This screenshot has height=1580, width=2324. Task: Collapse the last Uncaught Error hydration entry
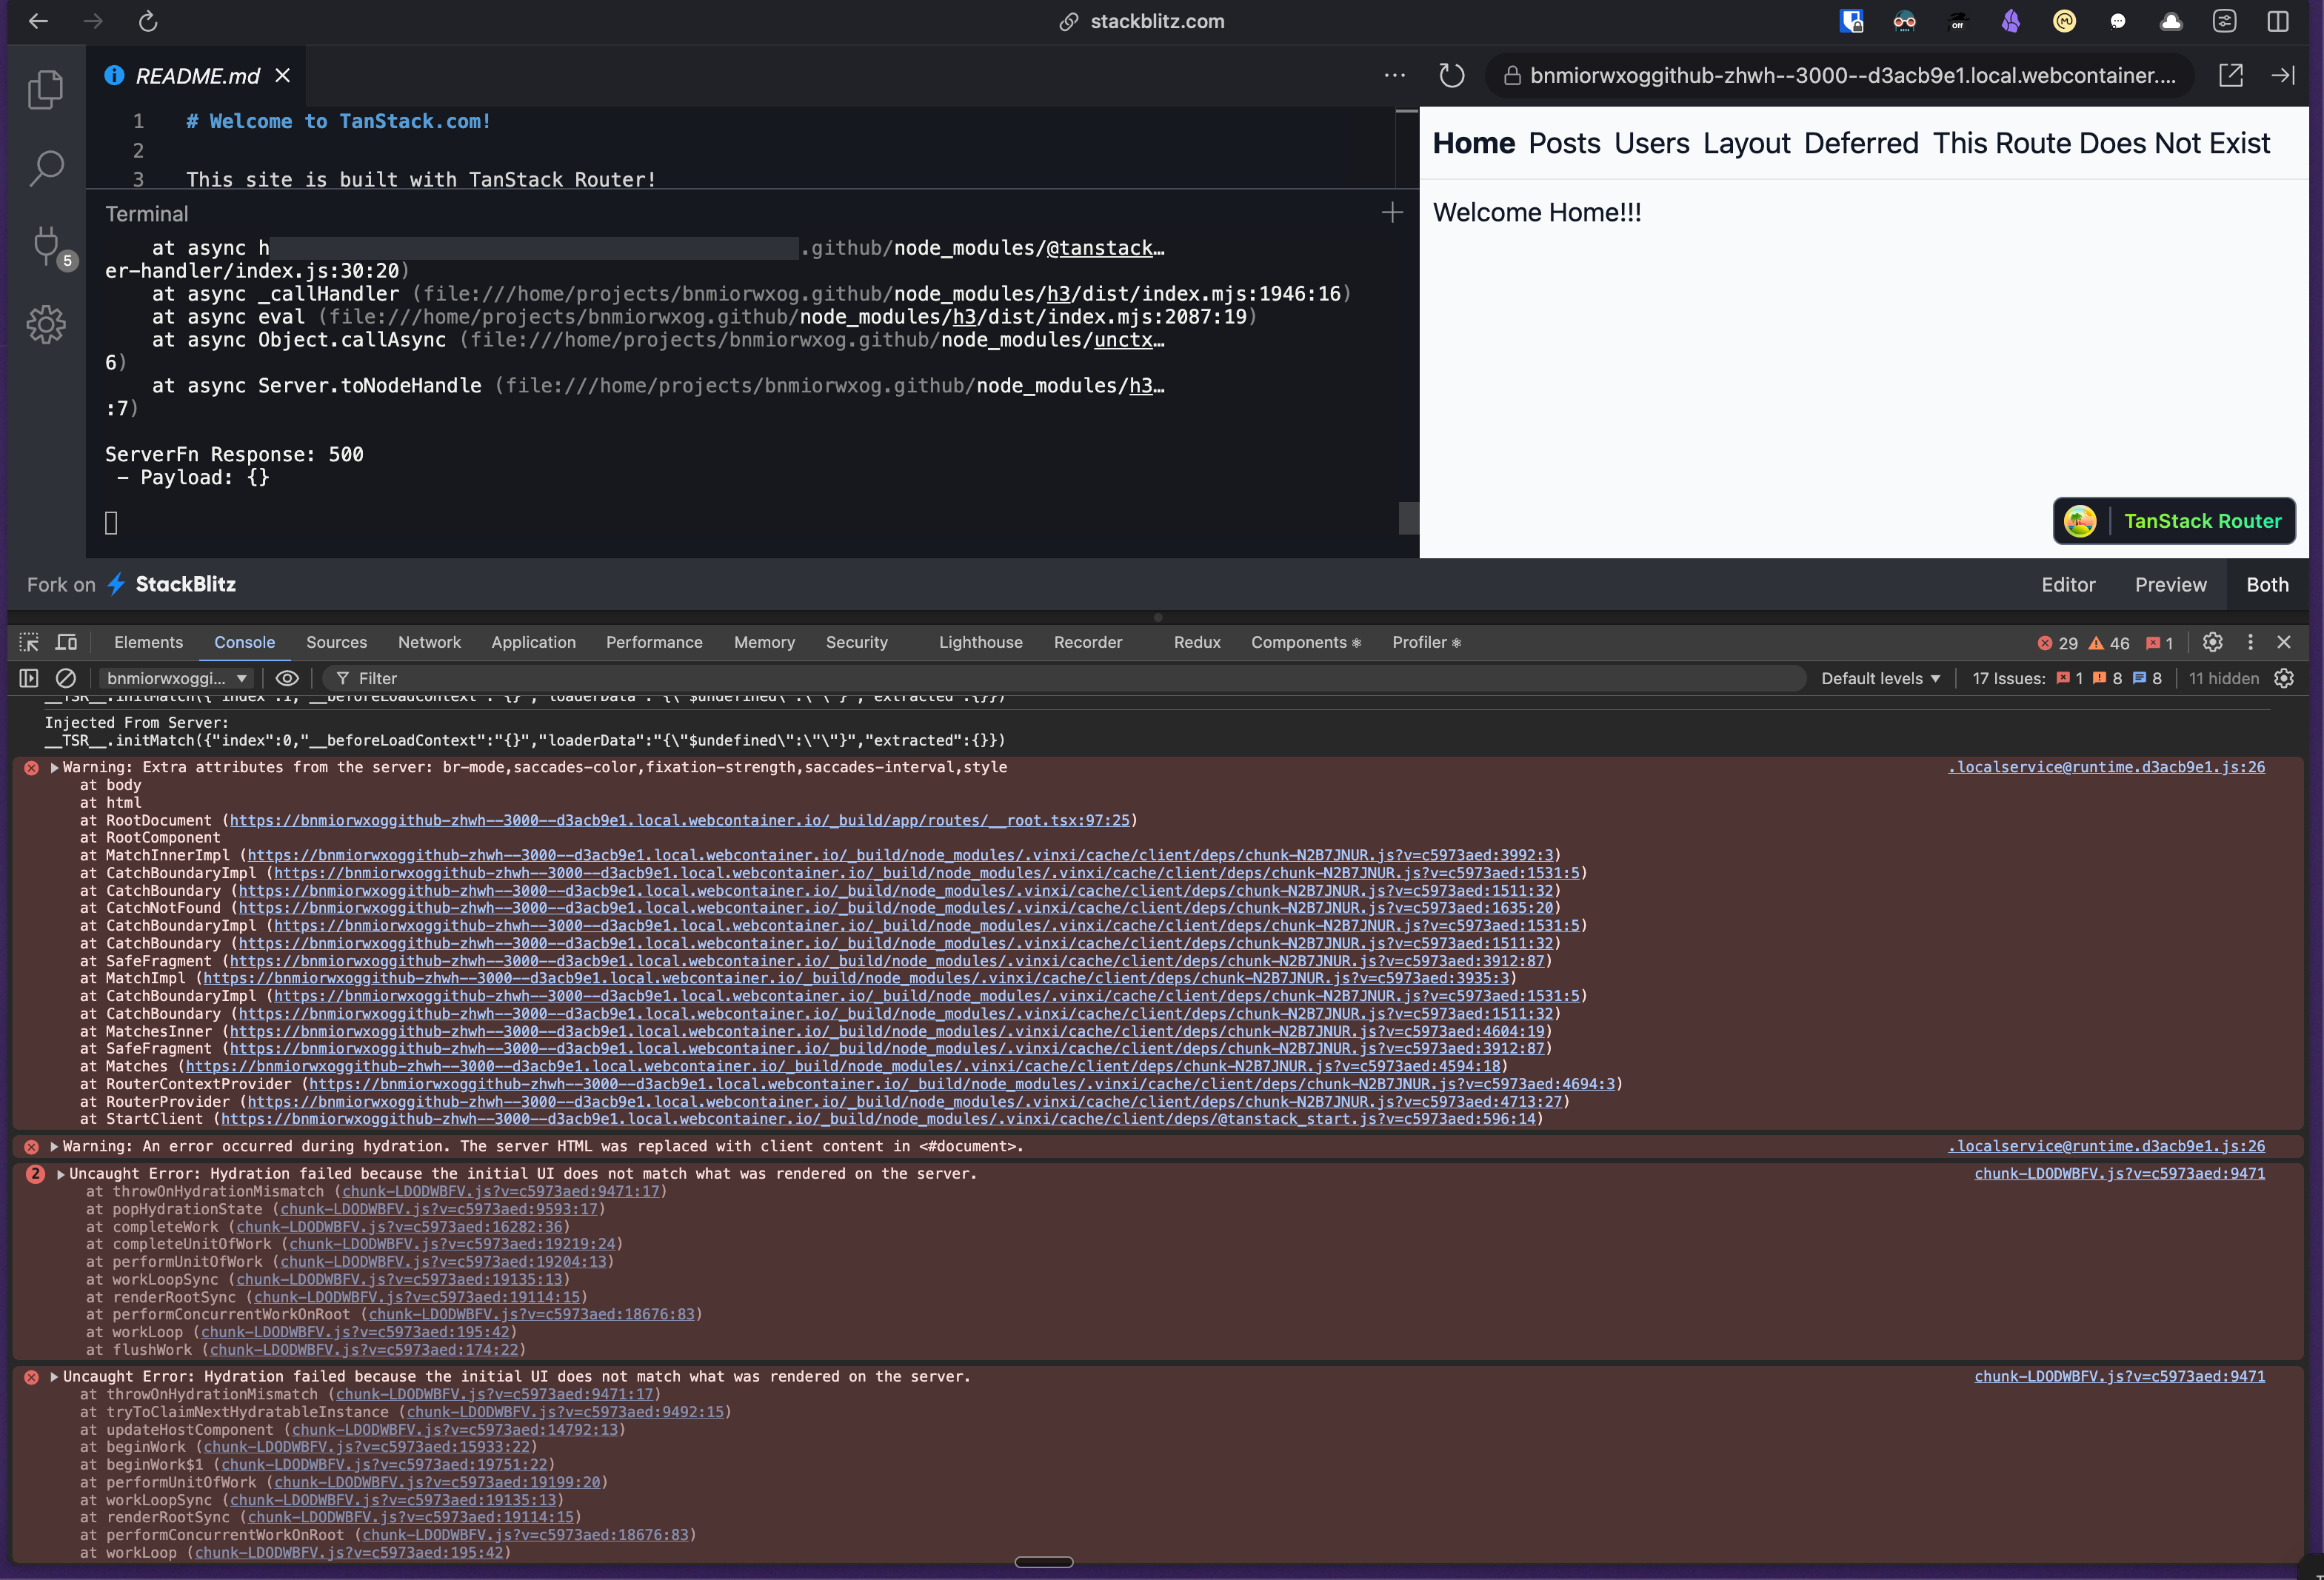pos(54,1377)
